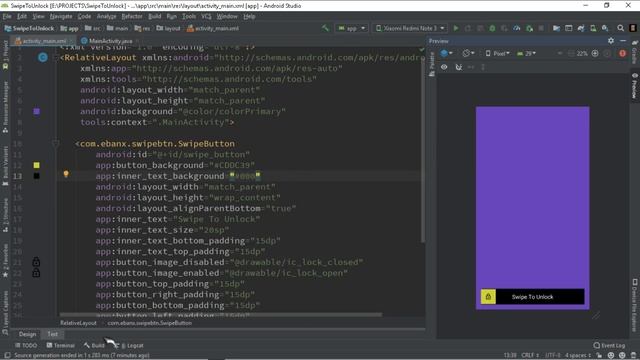Viewport: 640px width, 360px height.
Task: Open the Resource Manager side panel
Action: [x=5, y=107]
